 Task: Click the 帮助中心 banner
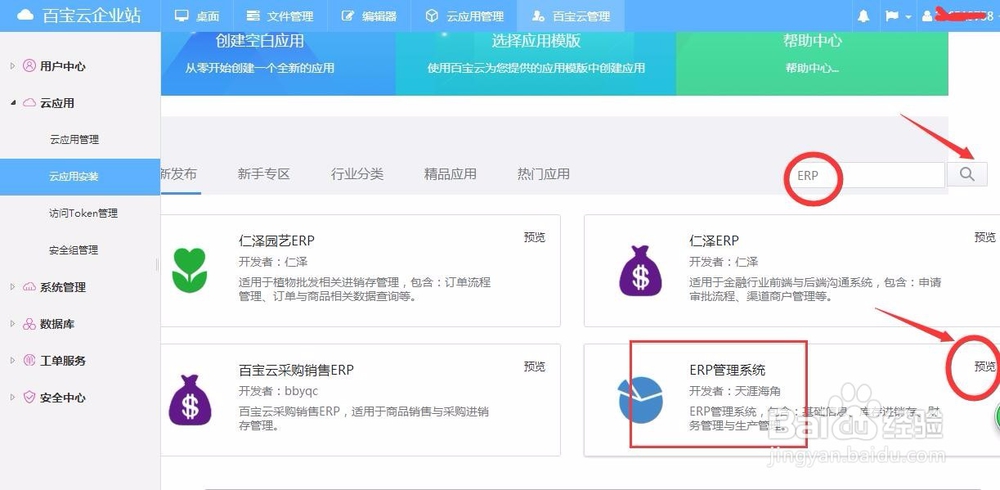pos(812,64)
